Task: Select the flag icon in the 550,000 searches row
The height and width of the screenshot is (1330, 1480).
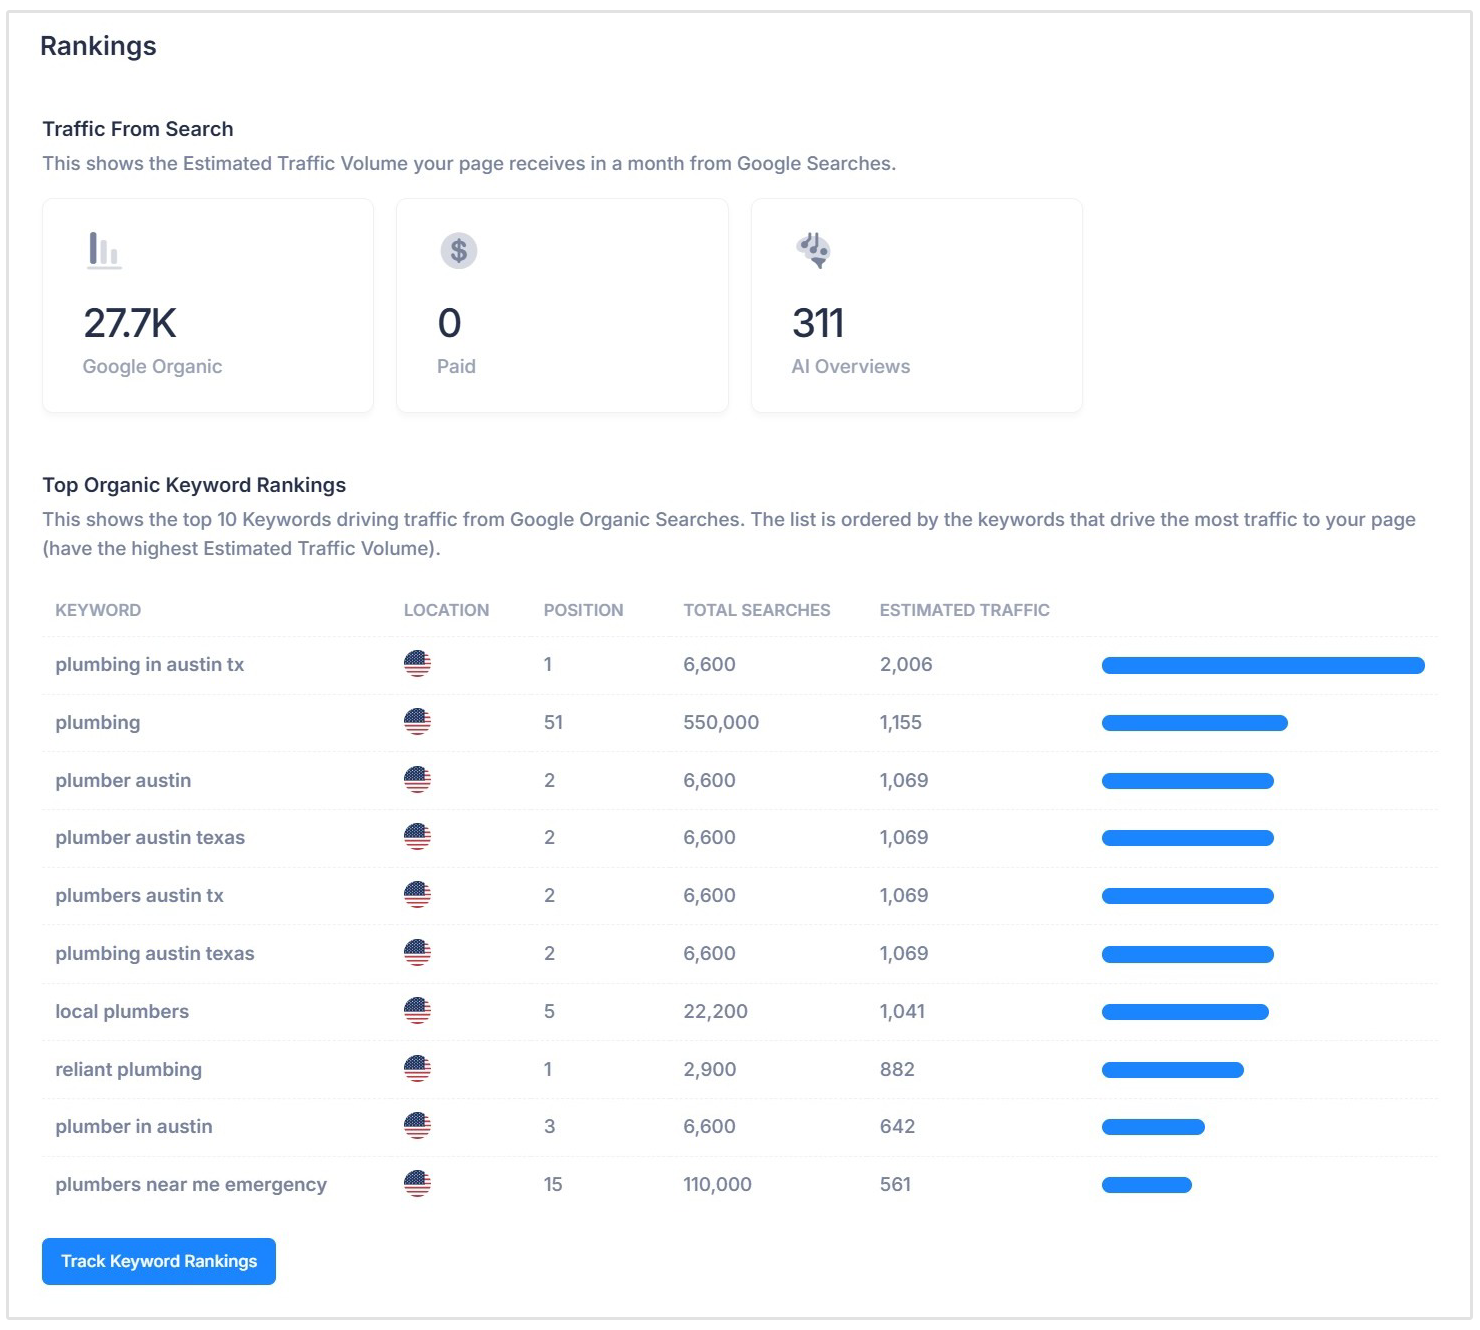Action: pos(417,722)
